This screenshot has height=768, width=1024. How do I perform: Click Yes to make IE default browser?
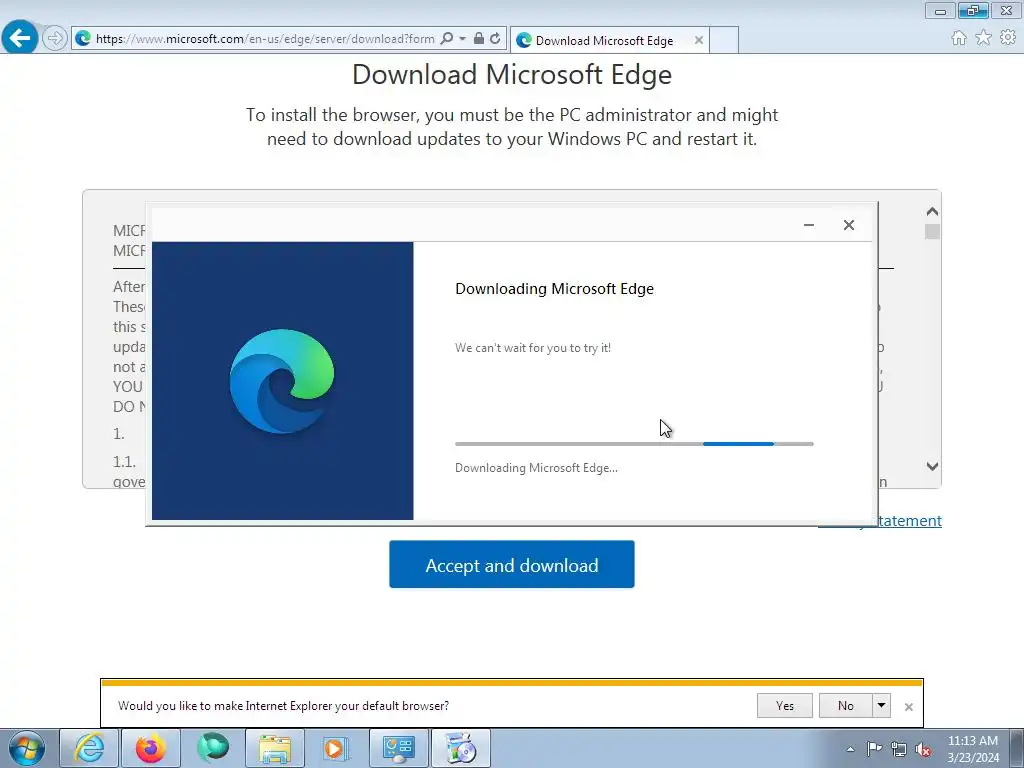click(x=784, y=705)
